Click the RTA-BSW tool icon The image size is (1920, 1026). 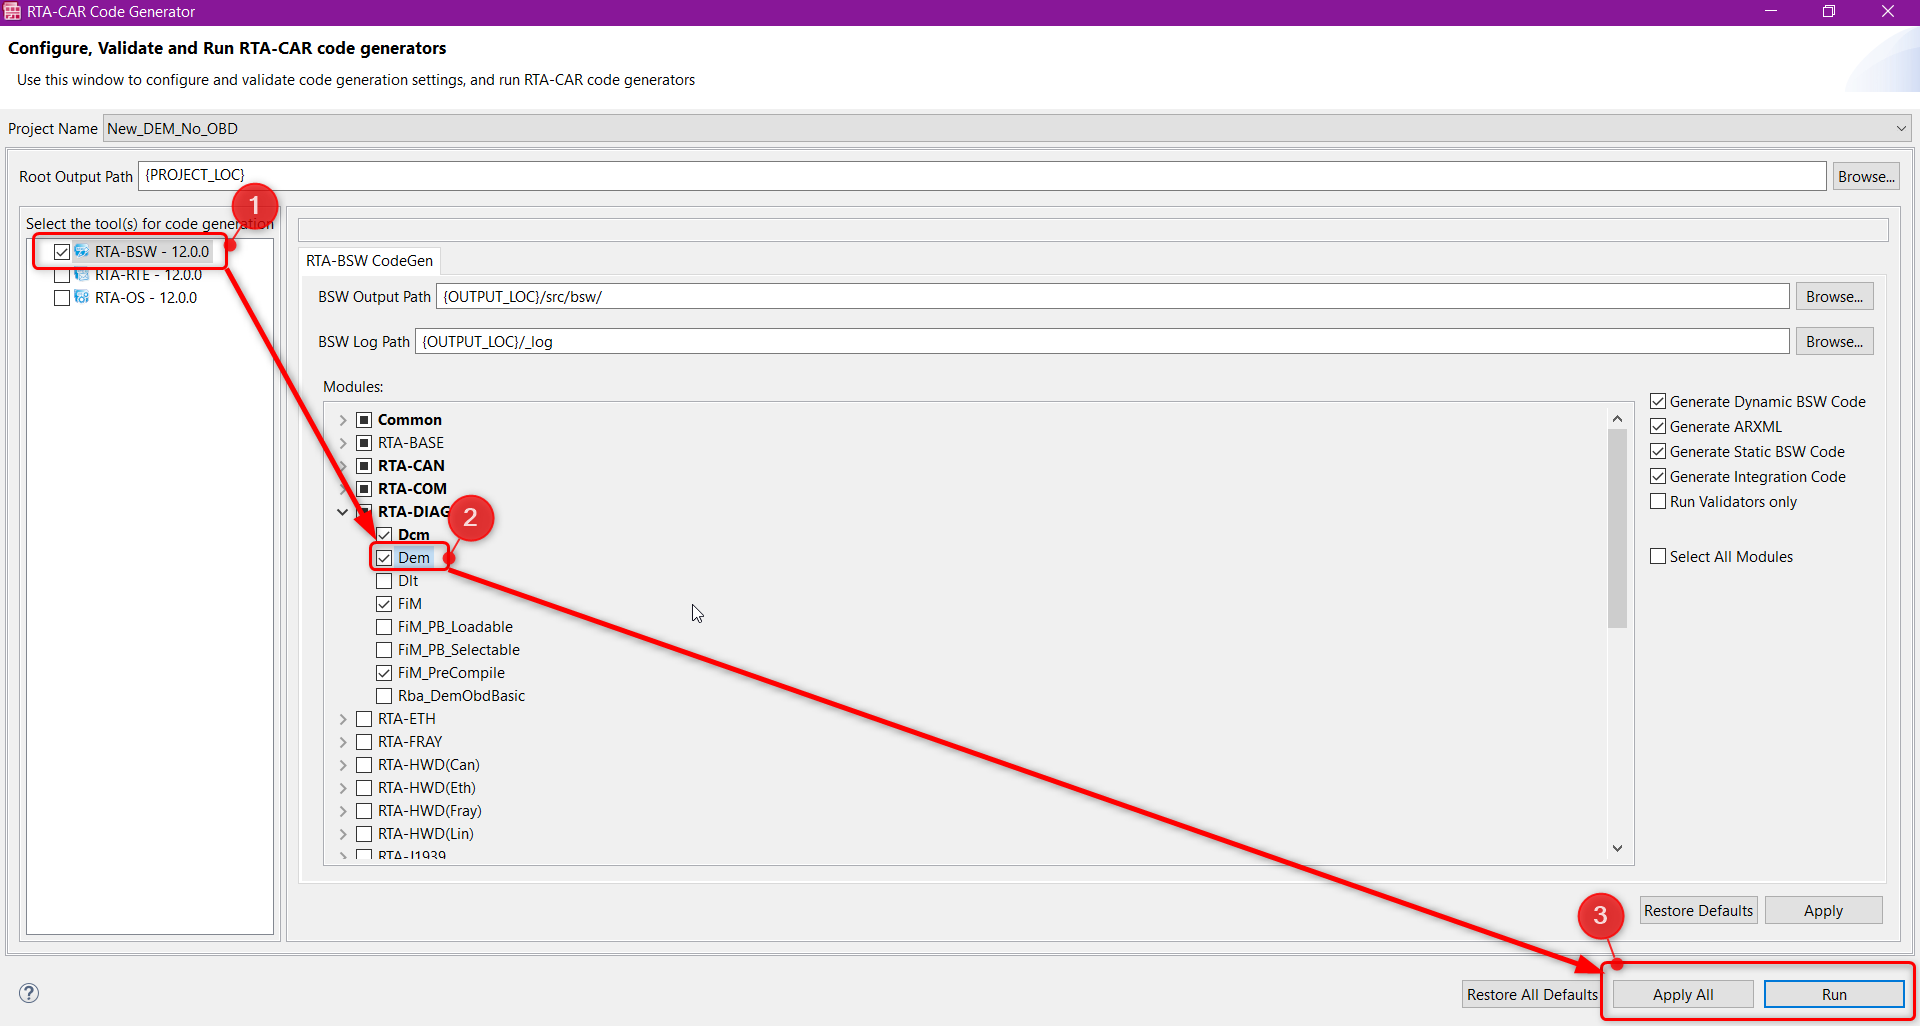pos(81,251)
